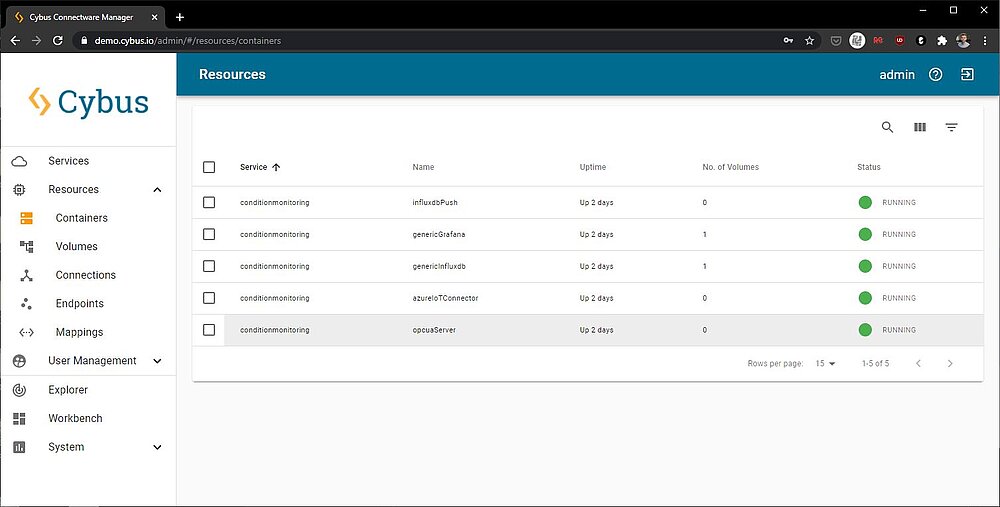Viewport: 1000px width, 507px height.
Task: Open the column selection icon
Action: tap(920, 127)
